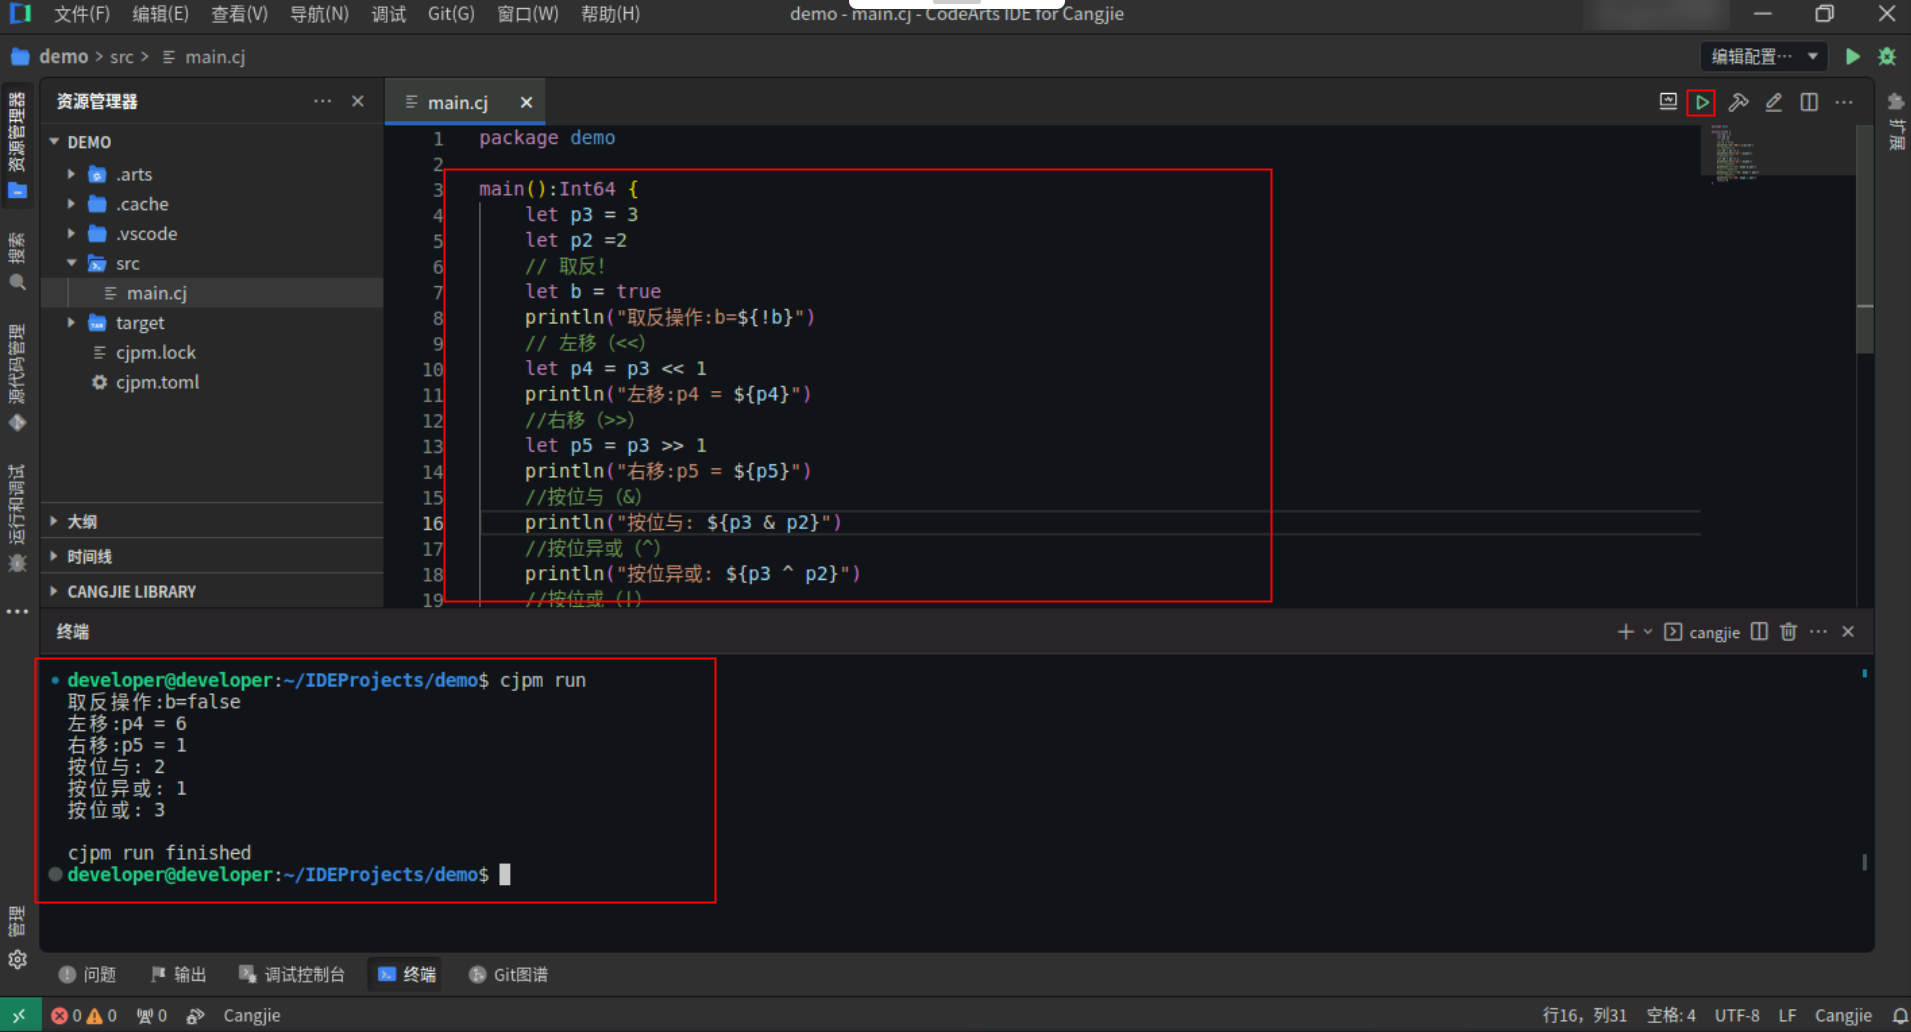Click the green run button in top toolbar
Screen dimensions: 1911x1032
(x=1853, y=57)
